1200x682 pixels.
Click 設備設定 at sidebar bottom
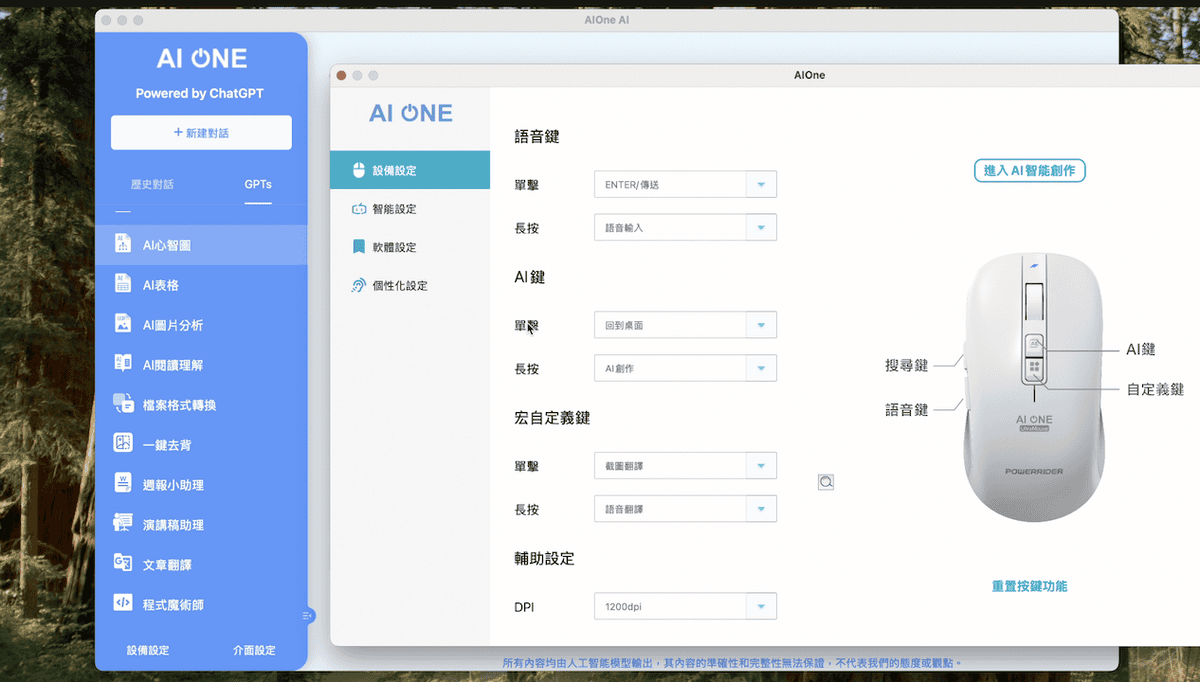coord(148,650)
